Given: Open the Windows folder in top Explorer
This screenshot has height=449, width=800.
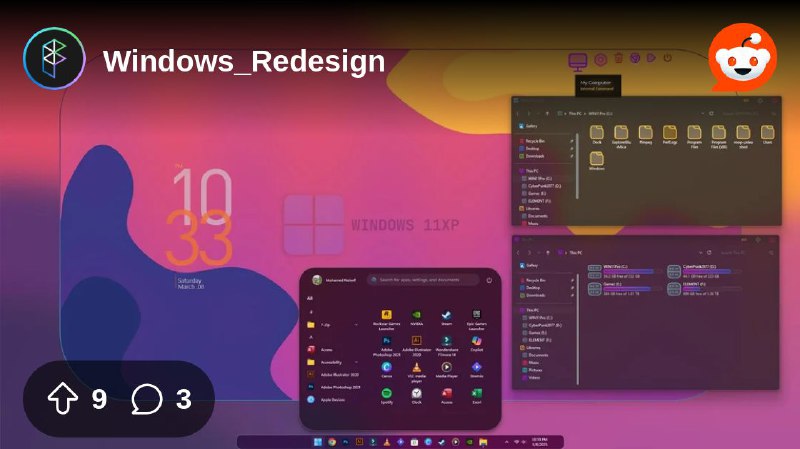Looking at the screenshot, I should click(x=596, y=161).
